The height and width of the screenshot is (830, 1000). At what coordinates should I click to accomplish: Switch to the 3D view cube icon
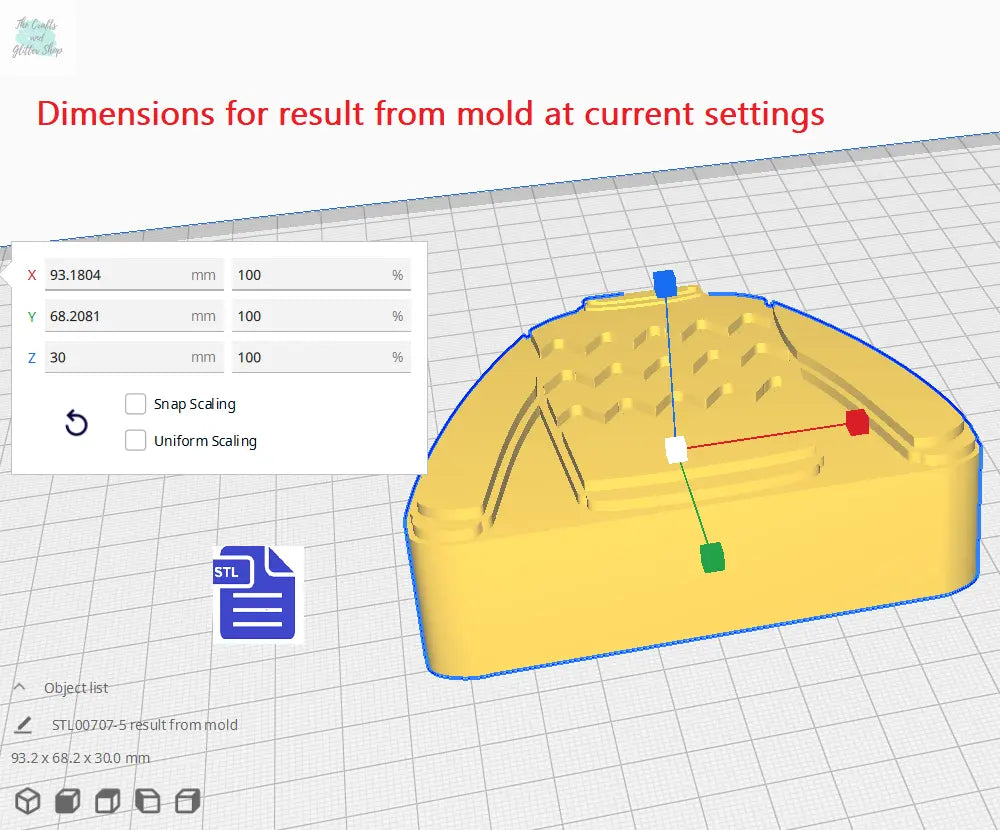point(28,801)
